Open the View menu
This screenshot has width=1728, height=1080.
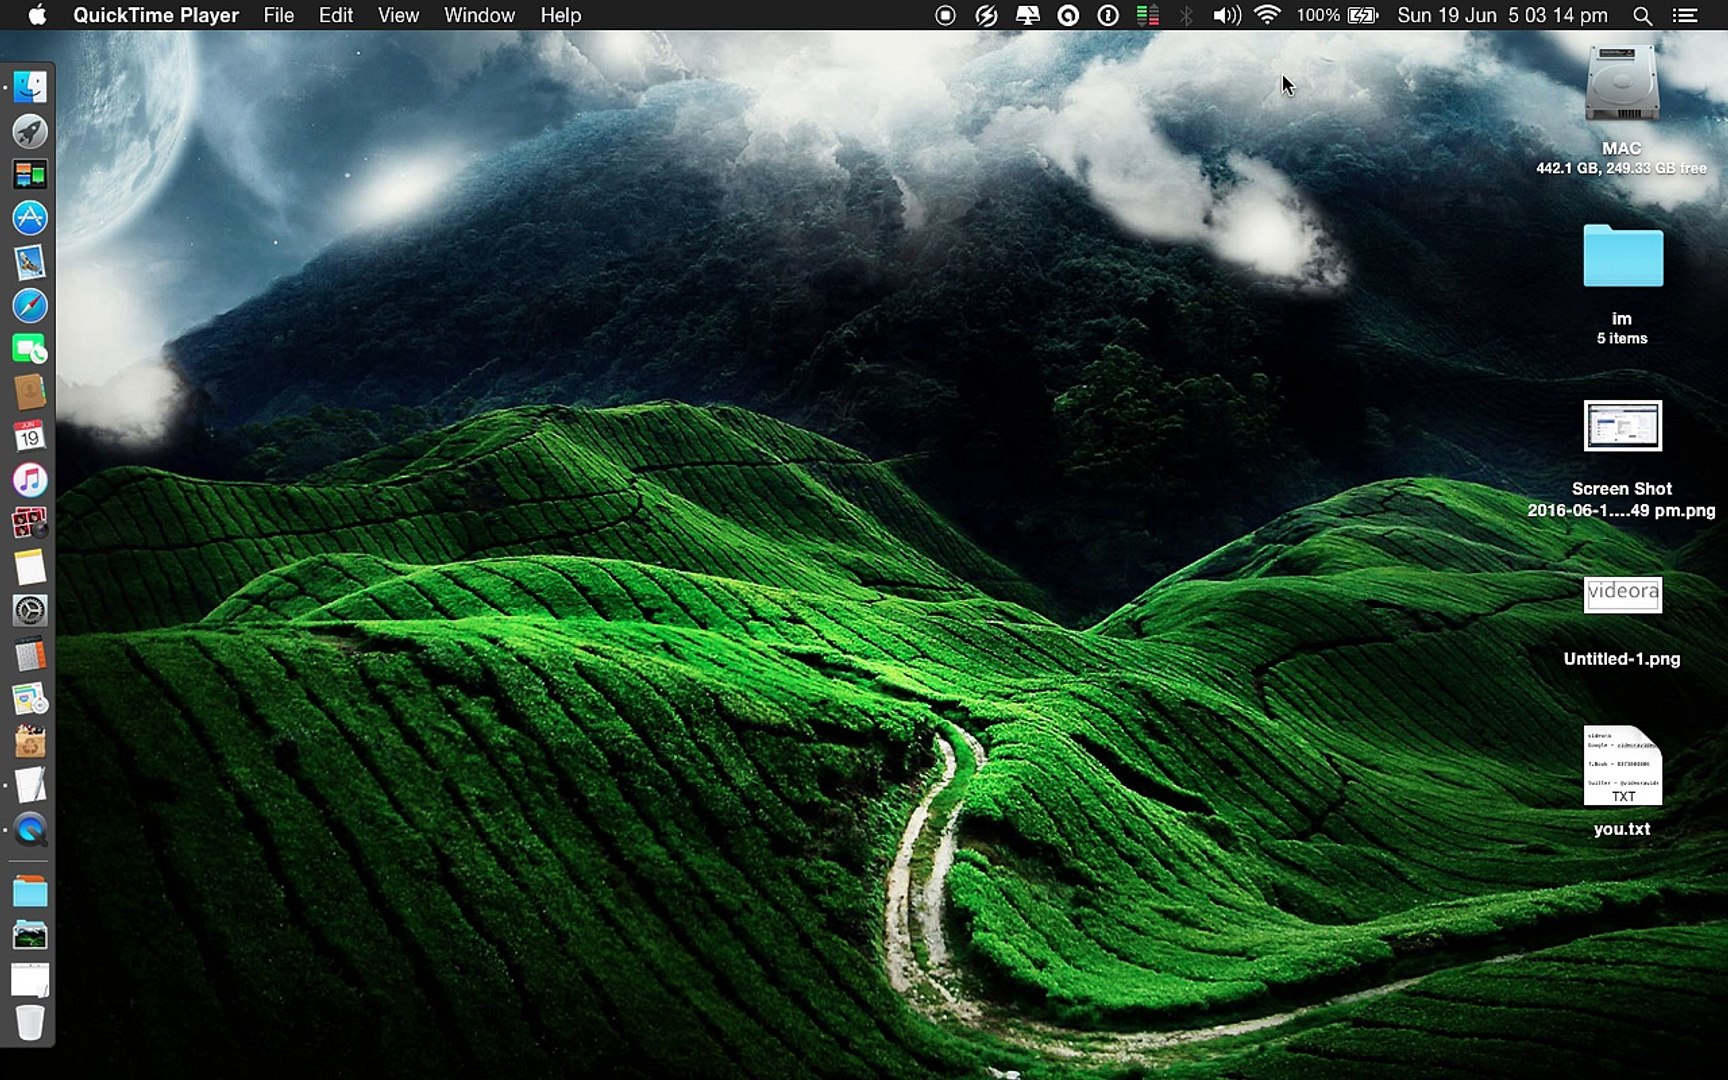point(398,15)
